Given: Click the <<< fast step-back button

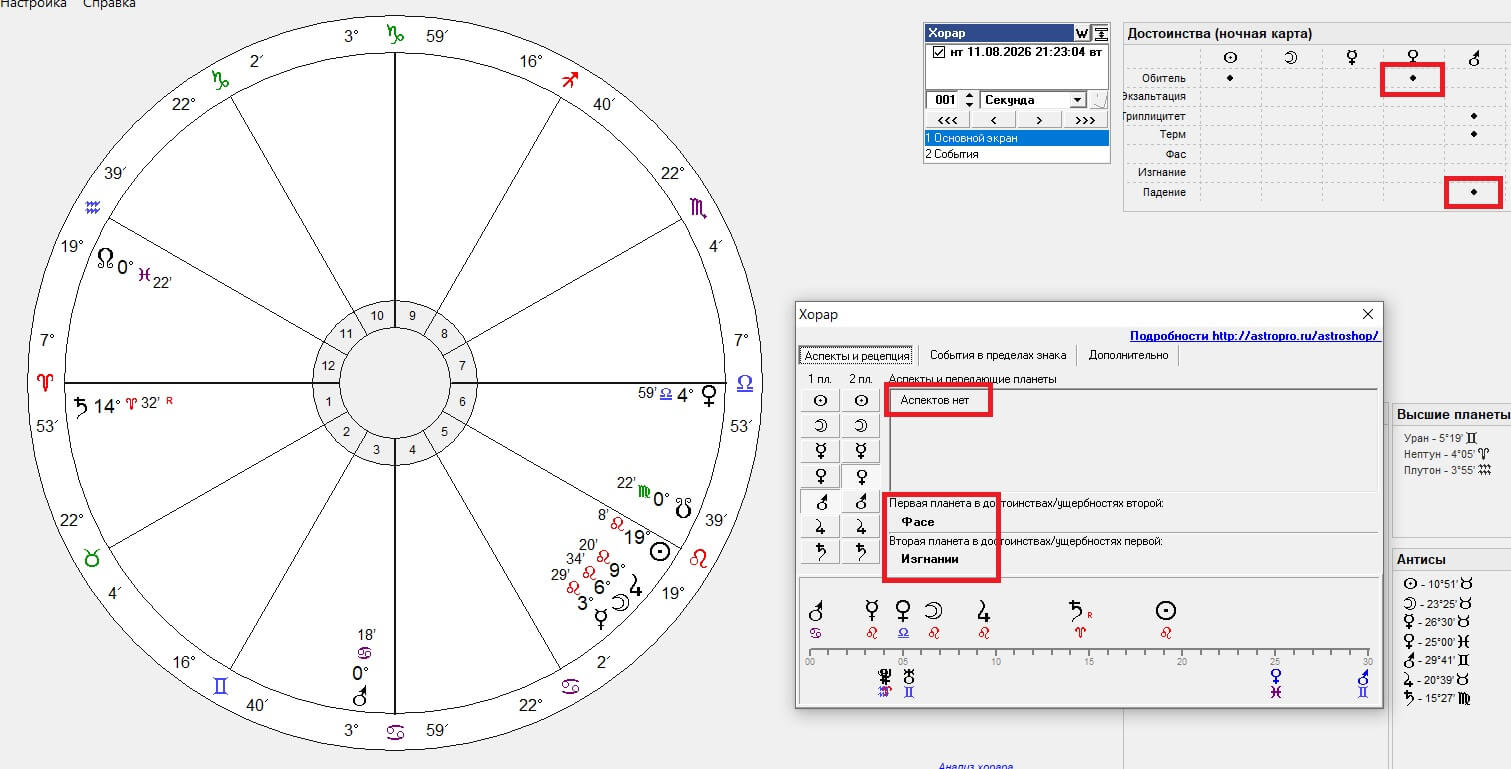Looking at the screenshot, I should 947,120.
